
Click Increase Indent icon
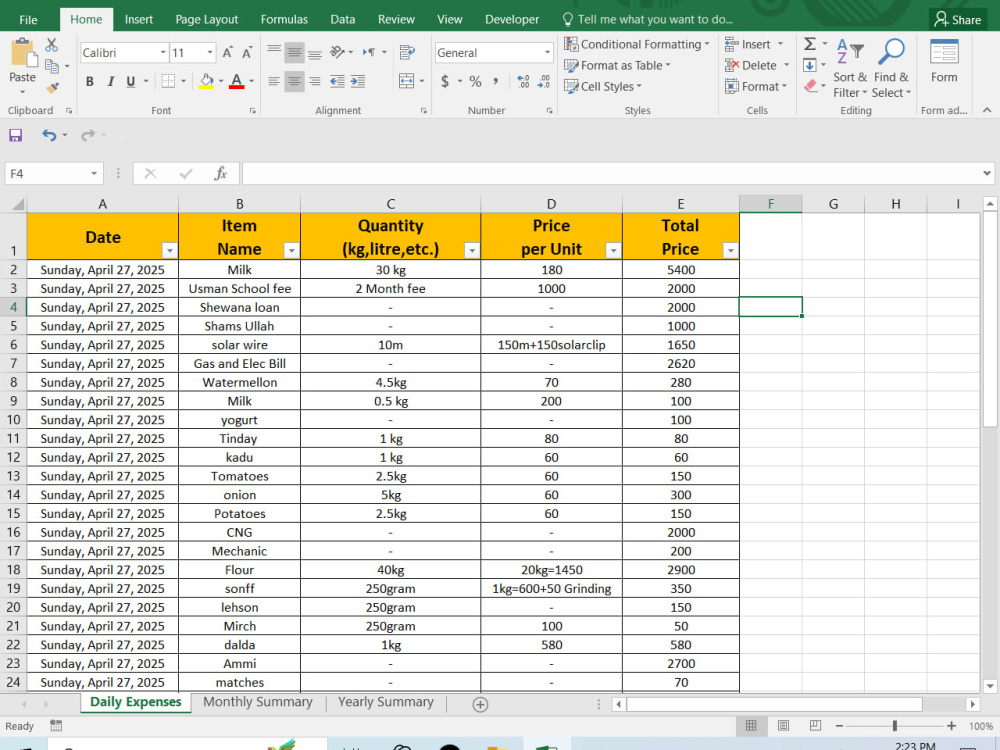(x=358, y=81)
